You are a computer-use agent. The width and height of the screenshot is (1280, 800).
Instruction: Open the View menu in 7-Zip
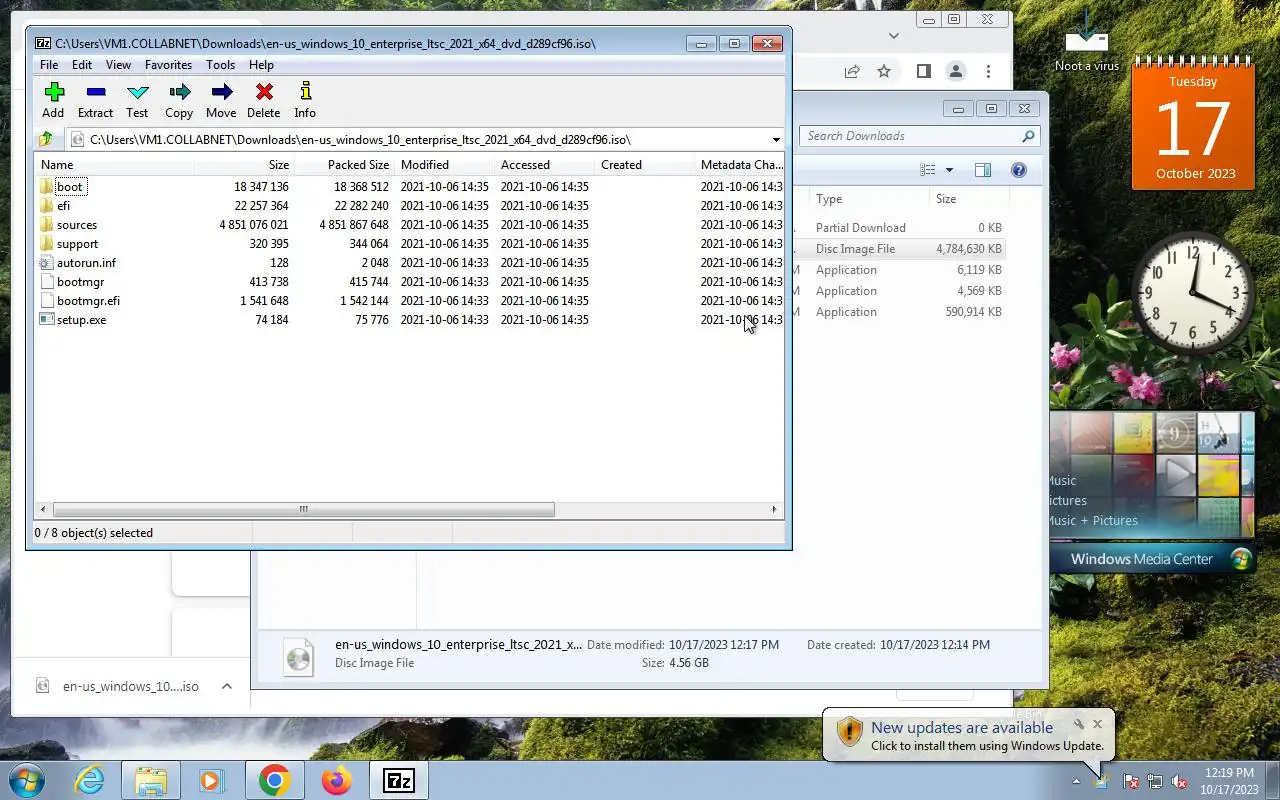pyautogui.click(x=118, y=65)
